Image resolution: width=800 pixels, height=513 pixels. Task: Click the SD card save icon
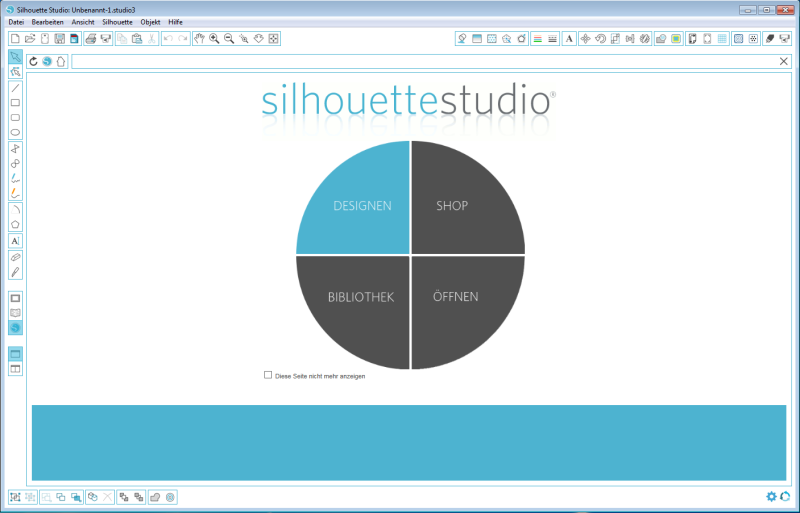(x=74, y=39)
